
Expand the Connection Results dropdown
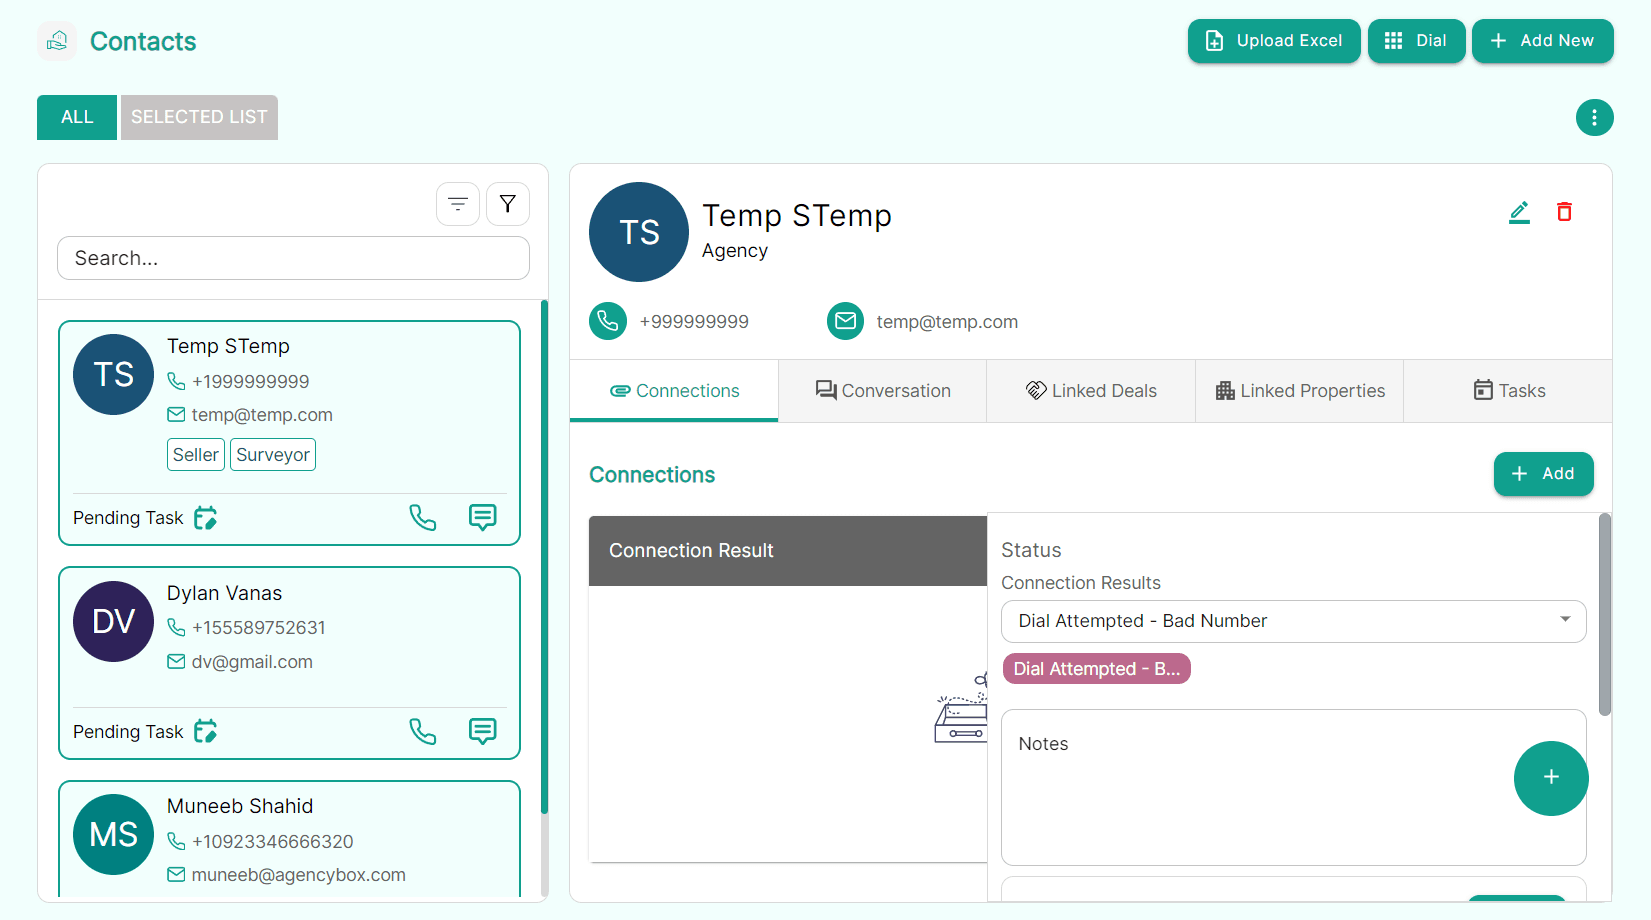(1565, 621)
